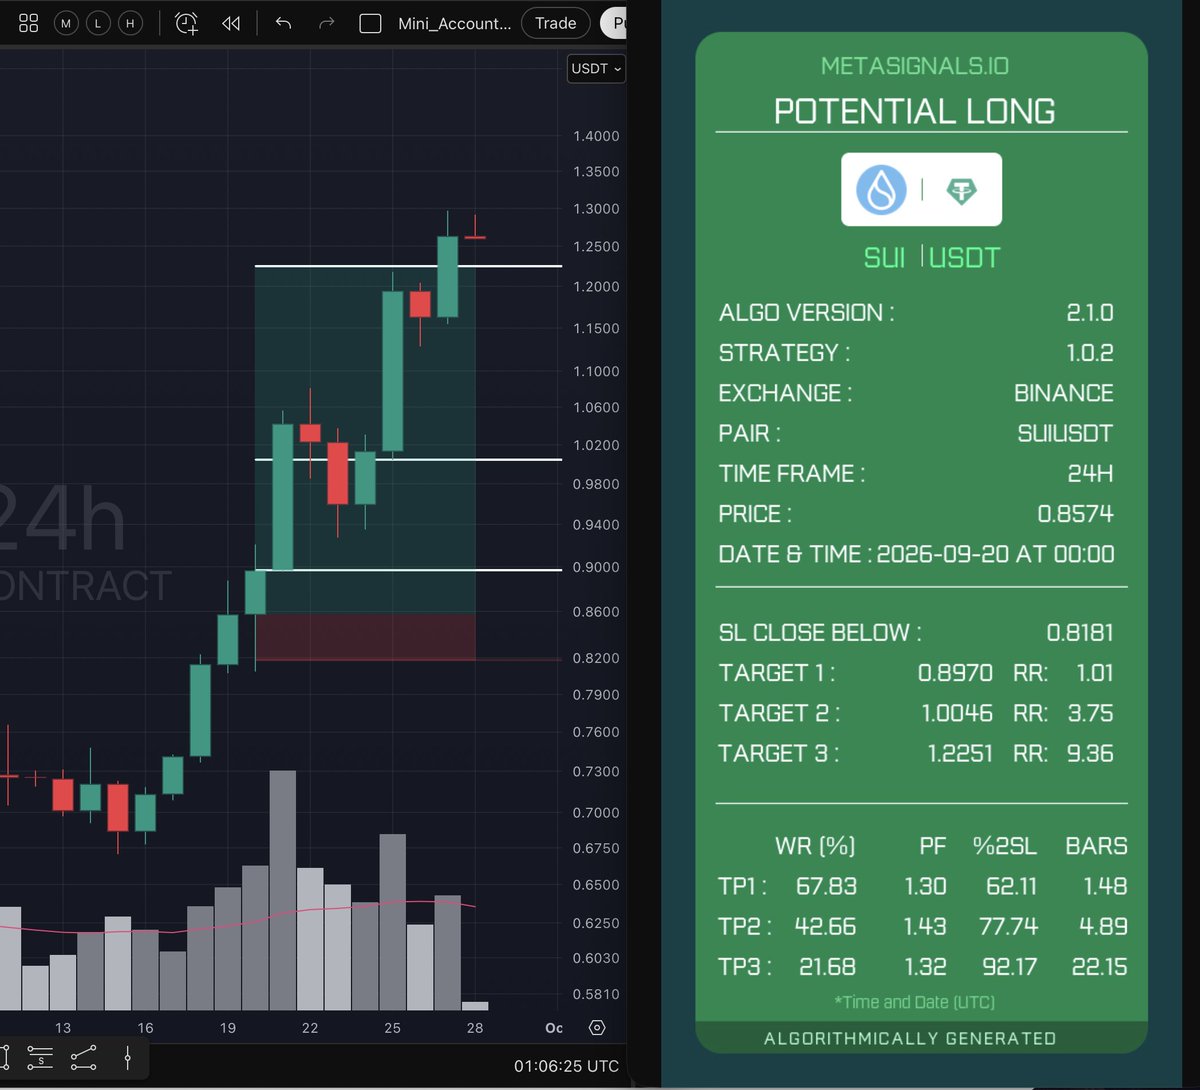Image resolution: width=1200 pixels, height=1090 pixels.
Task: Click the date 2026-09-20 AT 00:00
Action: tap(996, 554)
